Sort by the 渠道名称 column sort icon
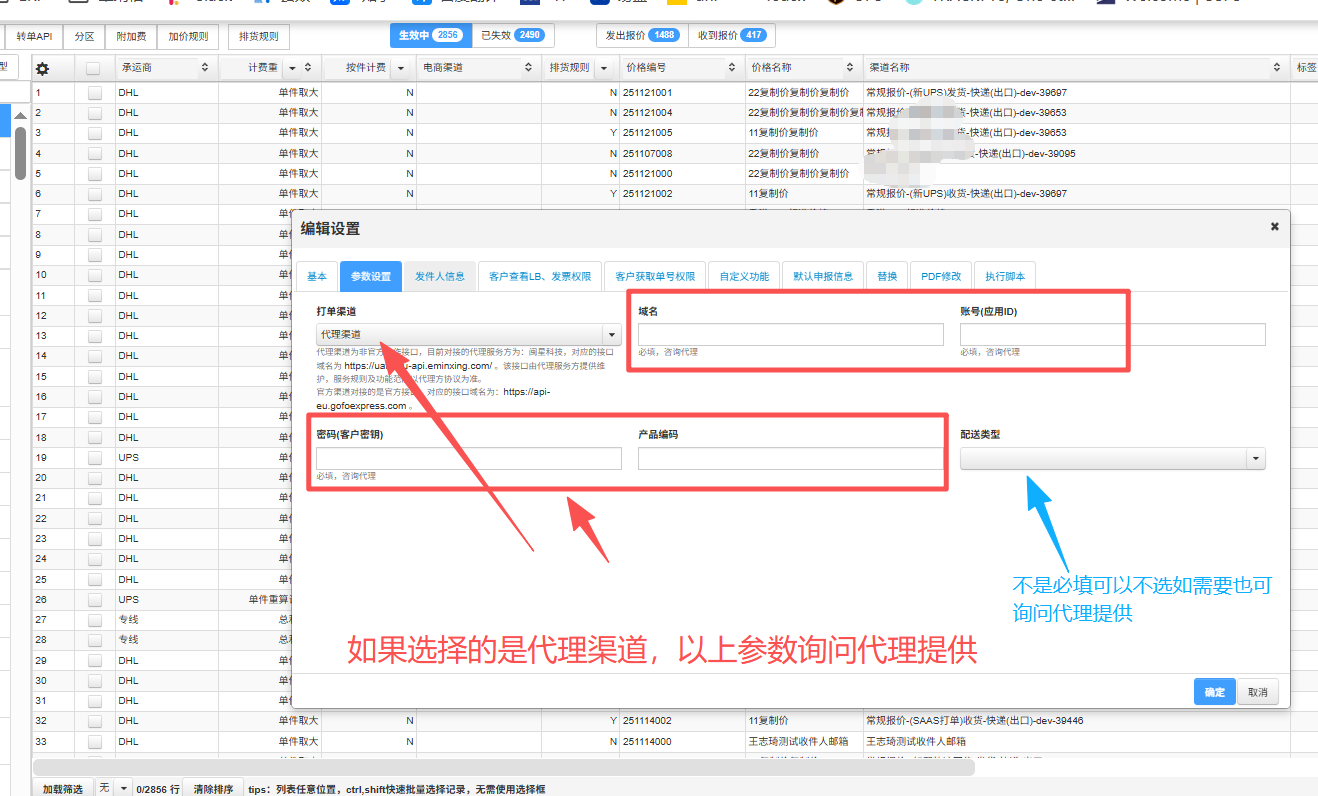Screen dimensions: 1318x796 click(x=1278, y=68)
